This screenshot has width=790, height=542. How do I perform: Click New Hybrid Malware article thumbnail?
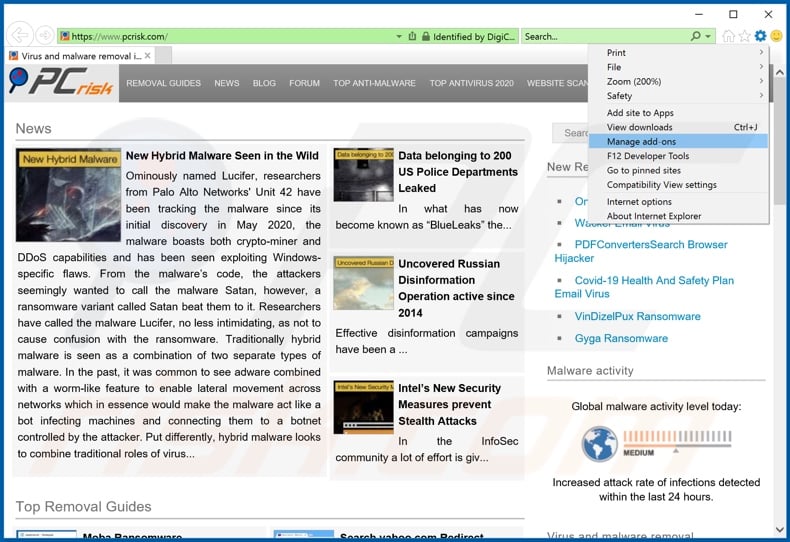(69, 195)
